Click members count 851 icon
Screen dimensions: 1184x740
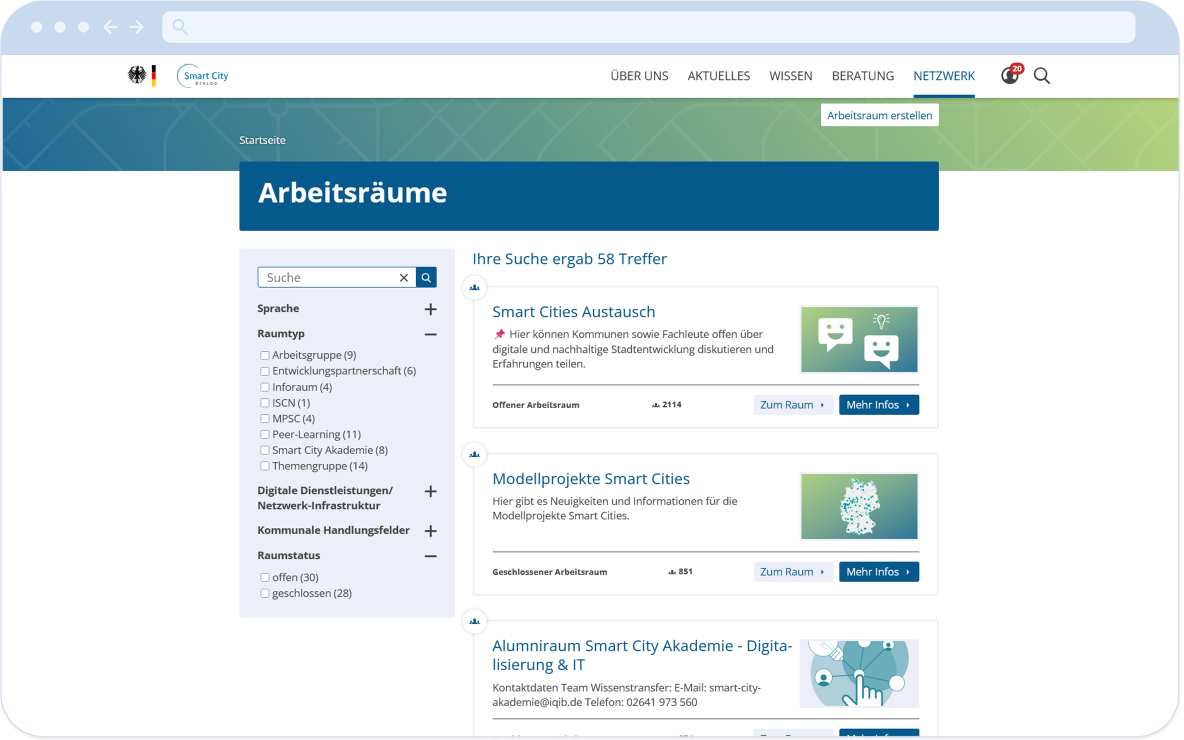(671, 572)
